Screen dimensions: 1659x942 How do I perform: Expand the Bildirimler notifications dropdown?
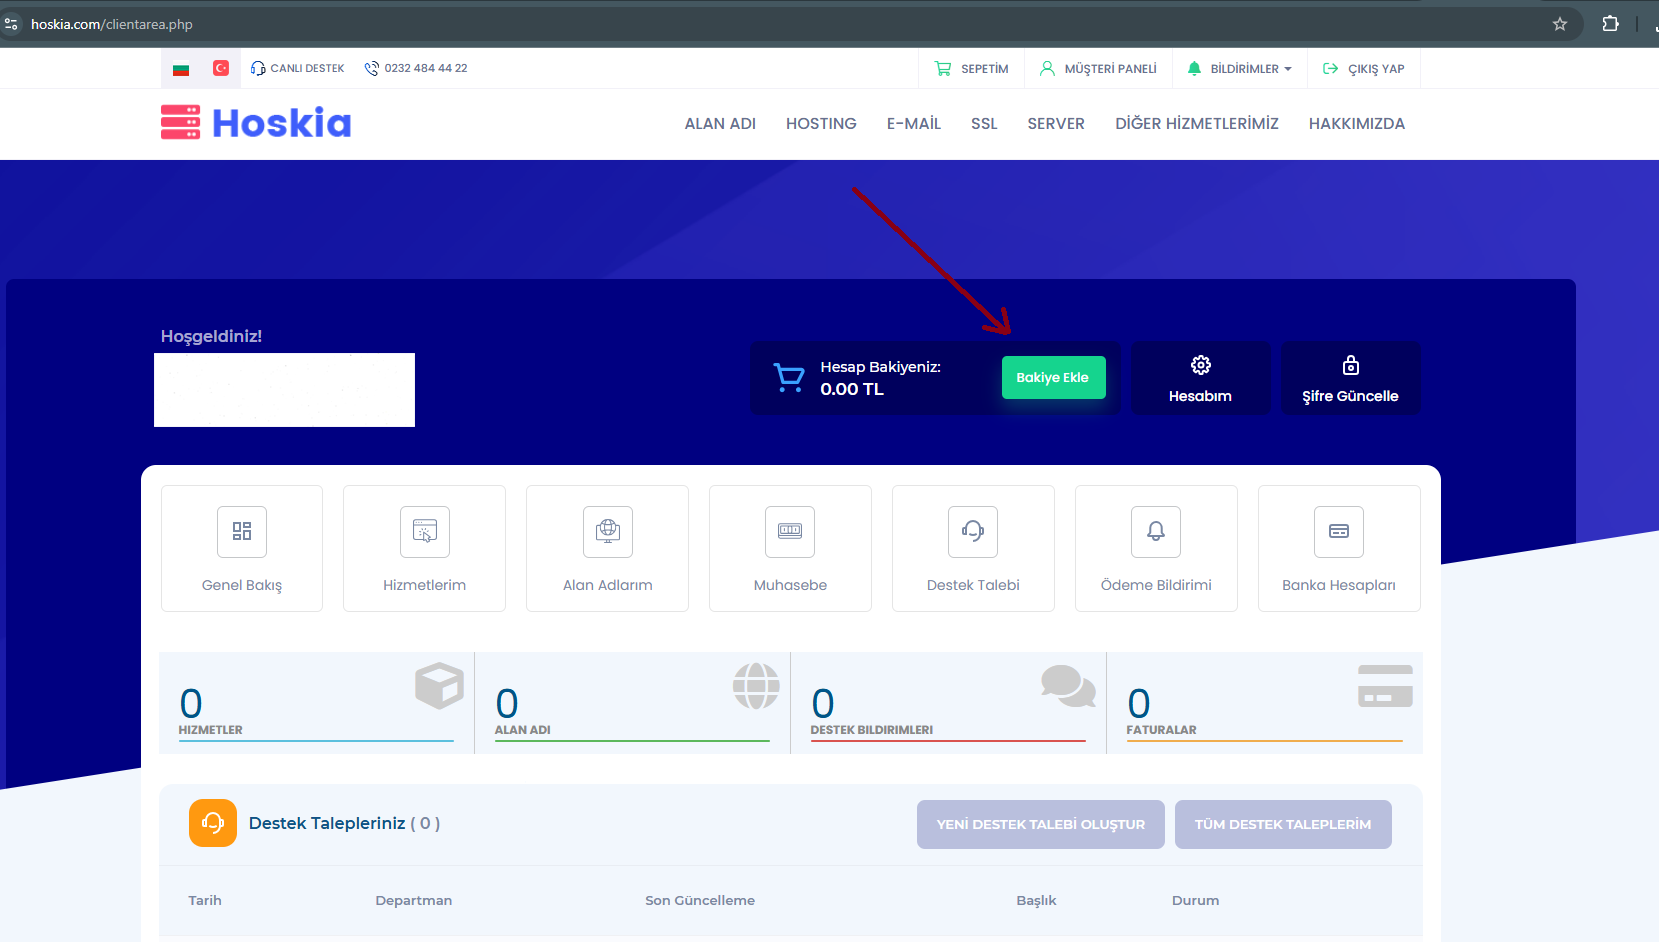[1240, 69]
